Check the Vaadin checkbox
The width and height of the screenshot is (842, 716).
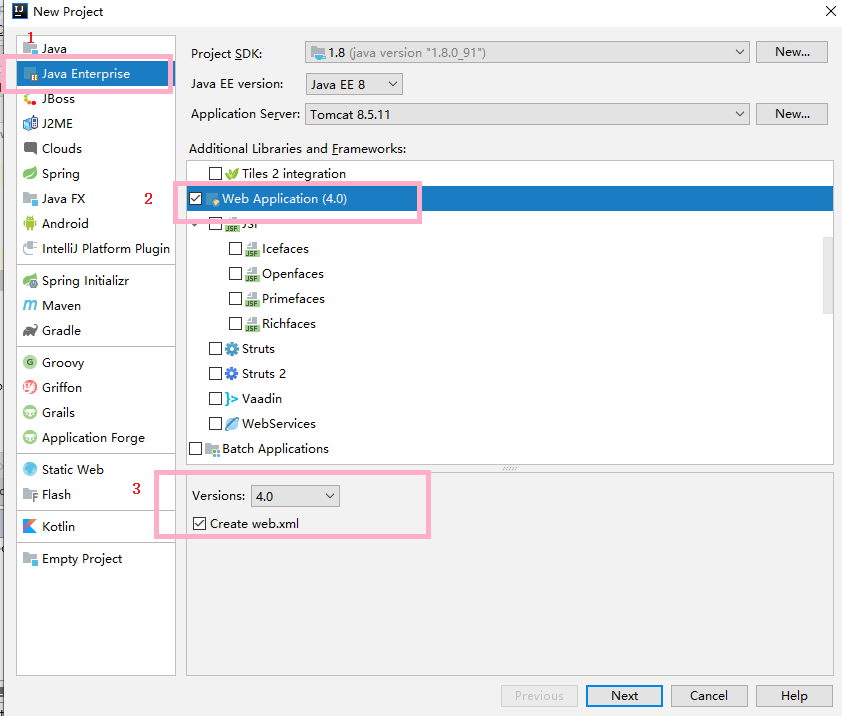coord(215,399)
